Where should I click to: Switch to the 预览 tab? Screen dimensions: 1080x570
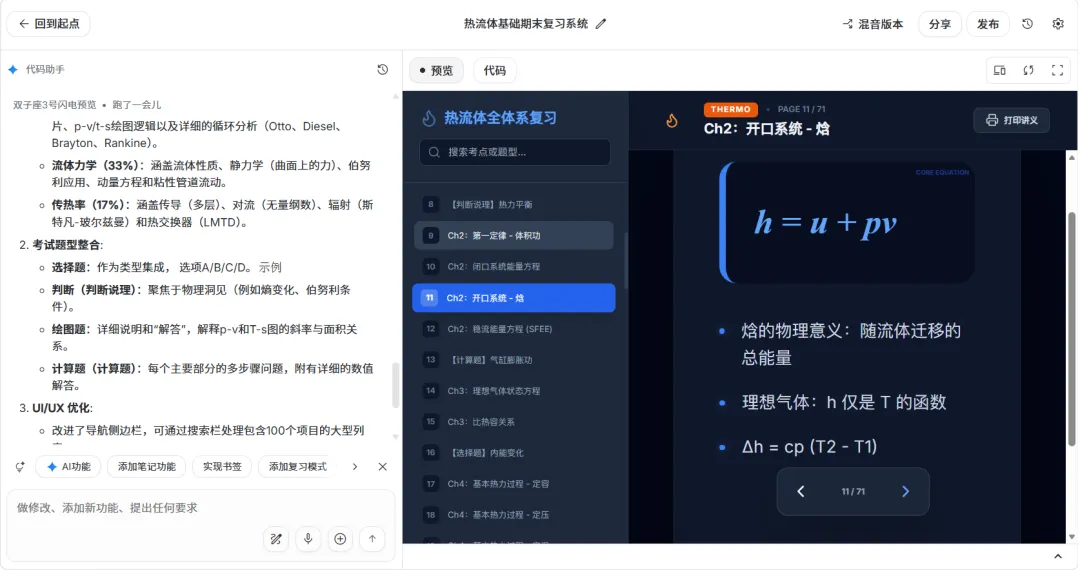[436, 70]
